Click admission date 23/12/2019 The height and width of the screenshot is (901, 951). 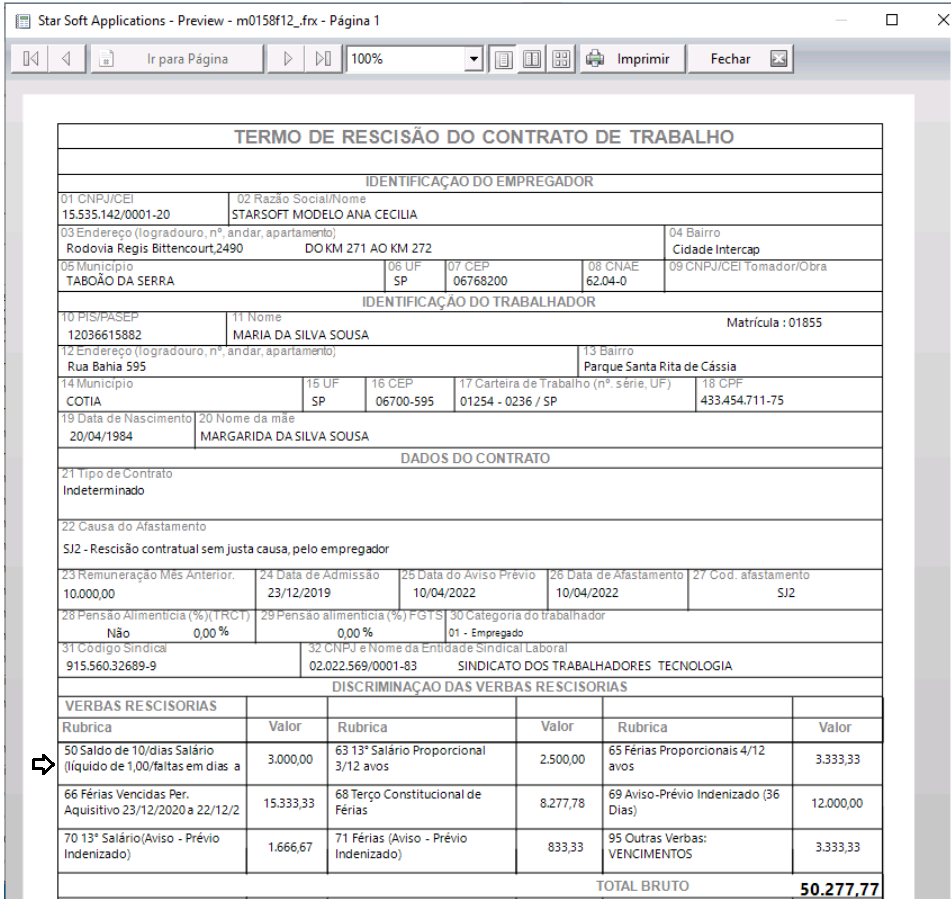[299, 593]
